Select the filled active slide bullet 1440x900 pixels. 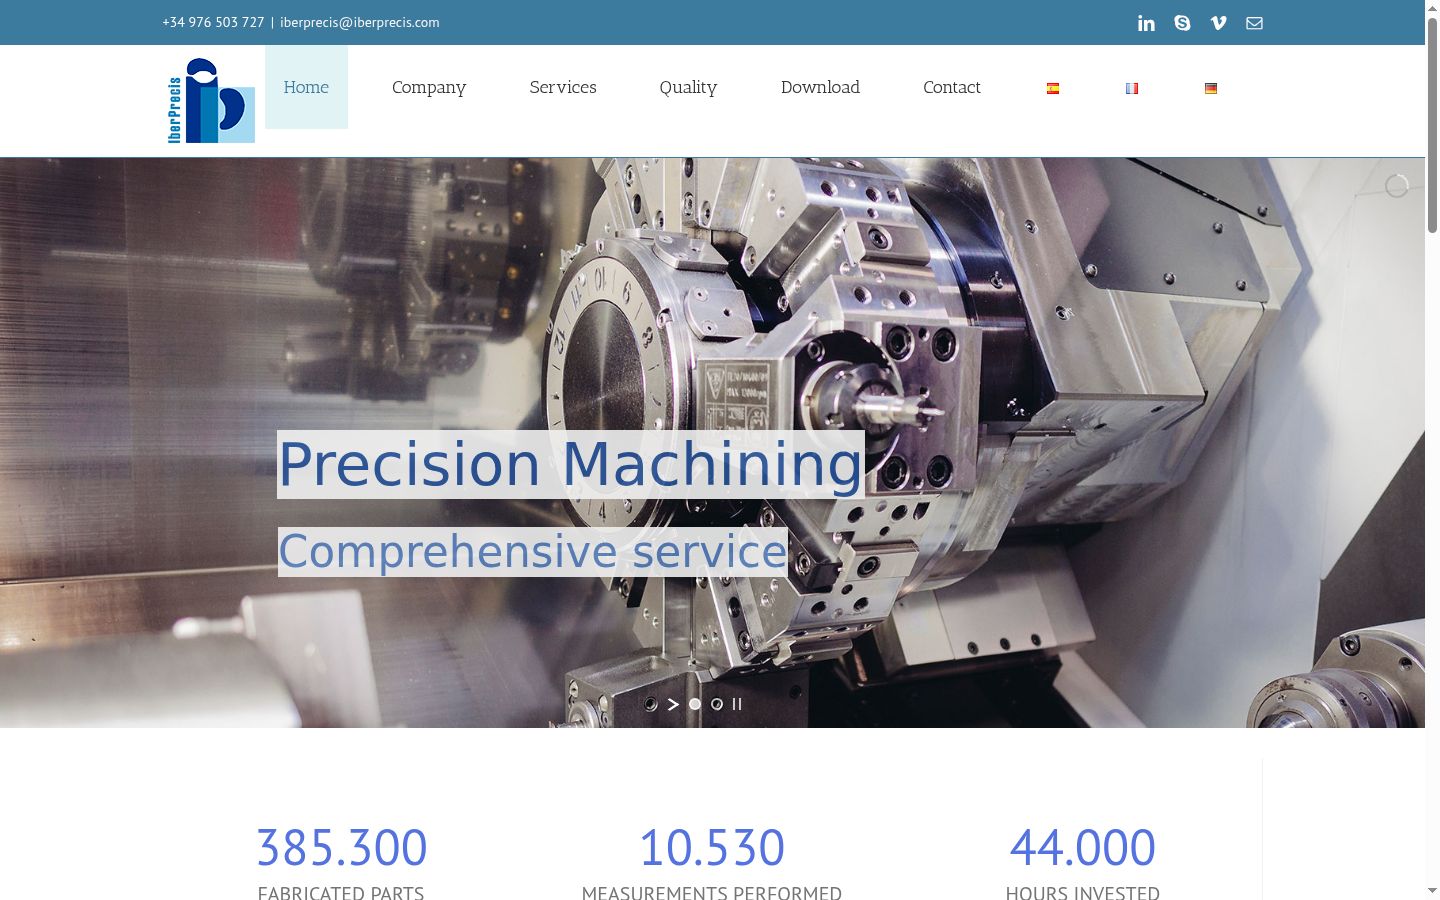tap(695, 704)
